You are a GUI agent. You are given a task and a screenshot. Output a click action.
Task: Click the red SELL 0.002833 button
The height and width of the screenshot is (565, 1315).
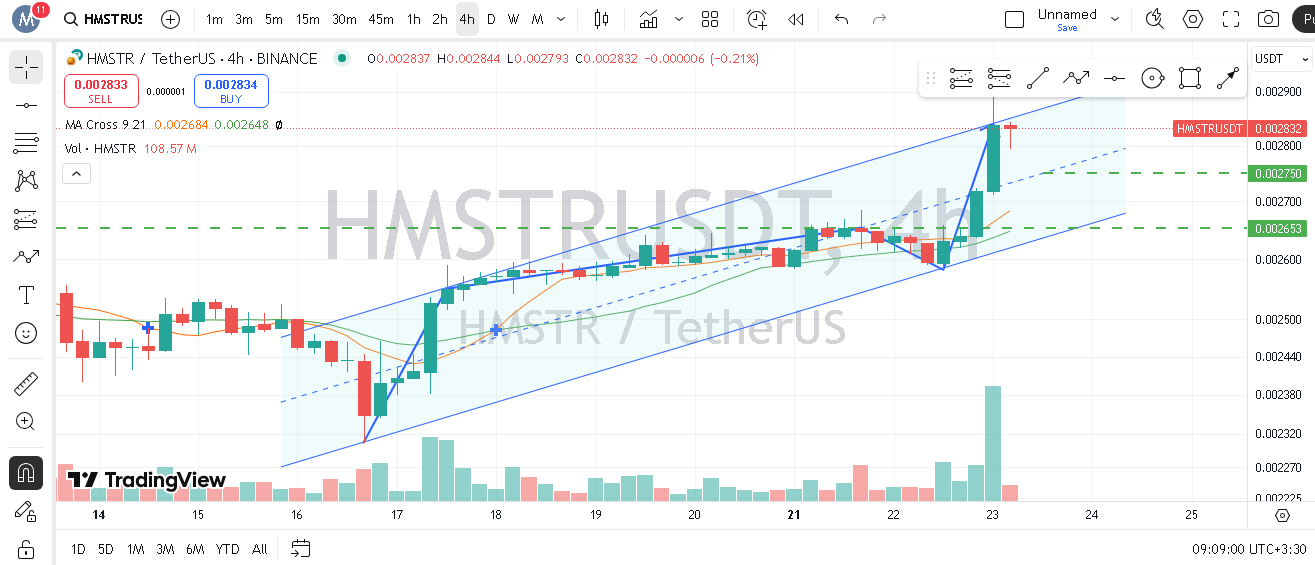pos(101,91)
